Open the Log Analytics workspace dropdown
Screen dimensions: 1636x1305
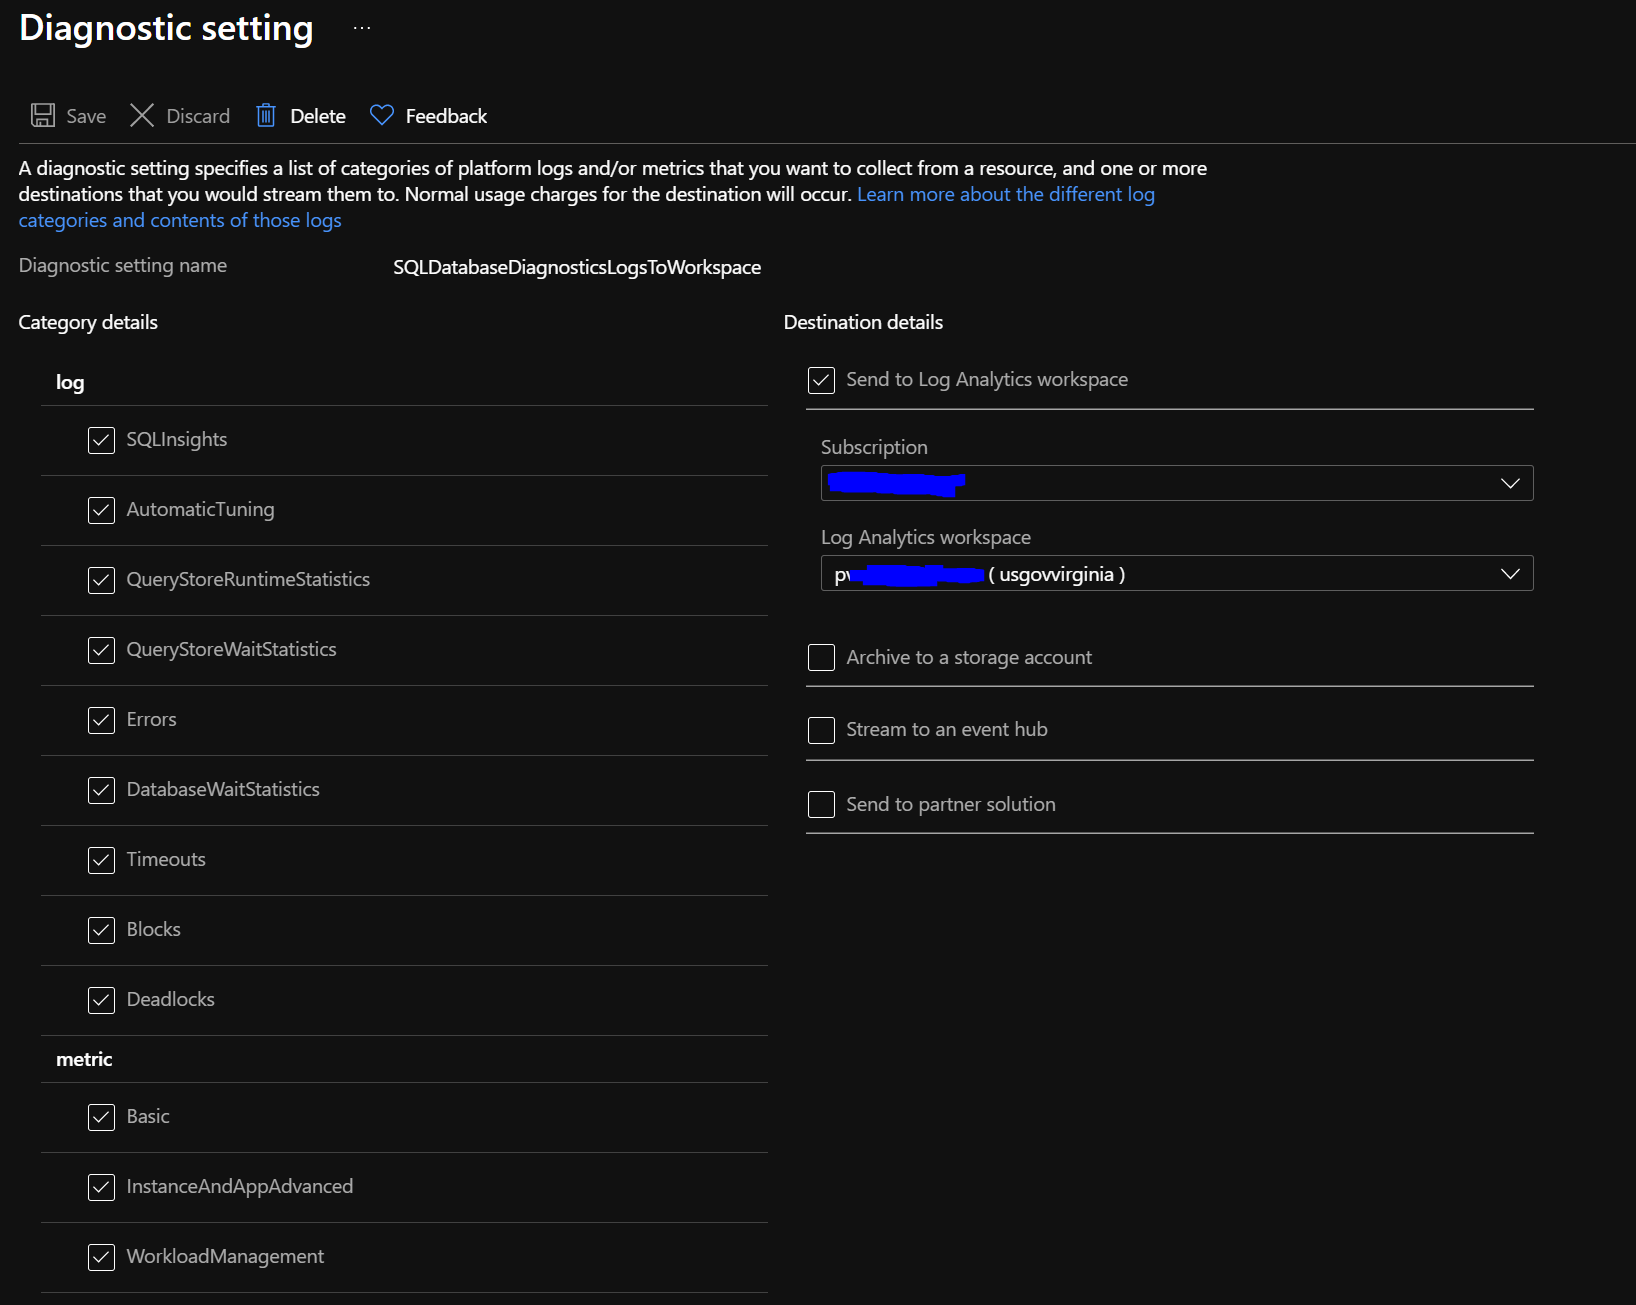[1510, 573]
